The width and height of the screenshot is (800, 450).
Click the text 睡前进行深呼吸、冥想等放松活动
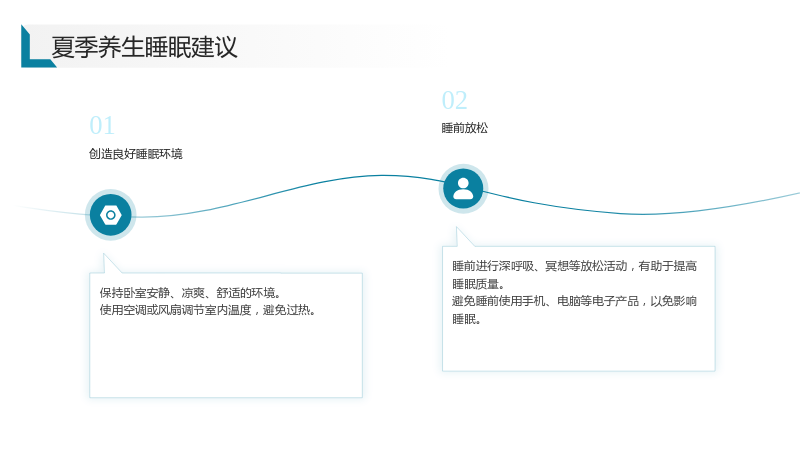coord(539,266)
